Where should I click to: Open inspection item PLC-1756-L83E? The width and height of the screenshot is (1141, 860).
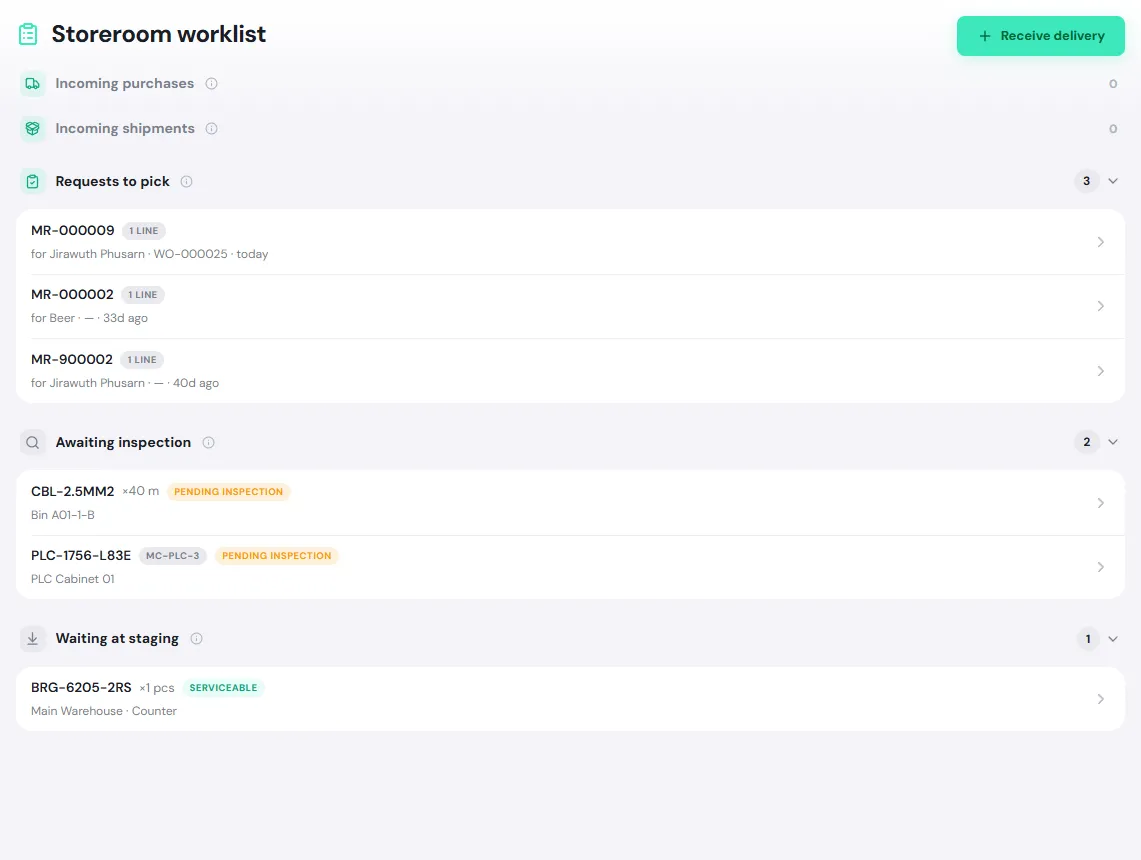click(x=570, y=567)
